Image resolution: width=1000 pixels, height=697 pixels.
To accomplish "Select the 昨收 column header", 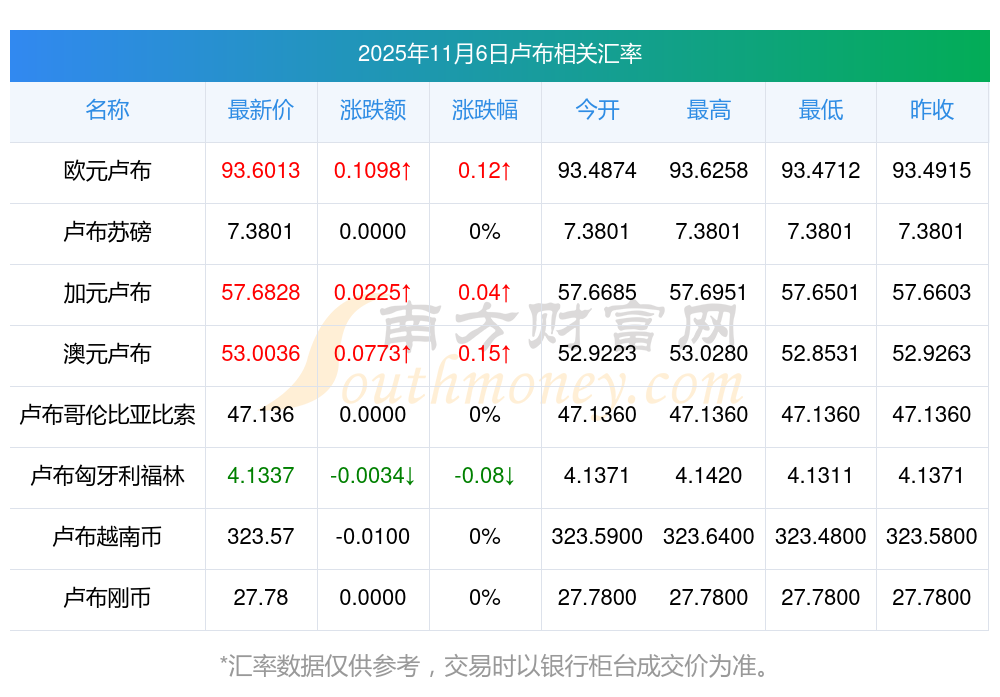I will click(932, 110).
